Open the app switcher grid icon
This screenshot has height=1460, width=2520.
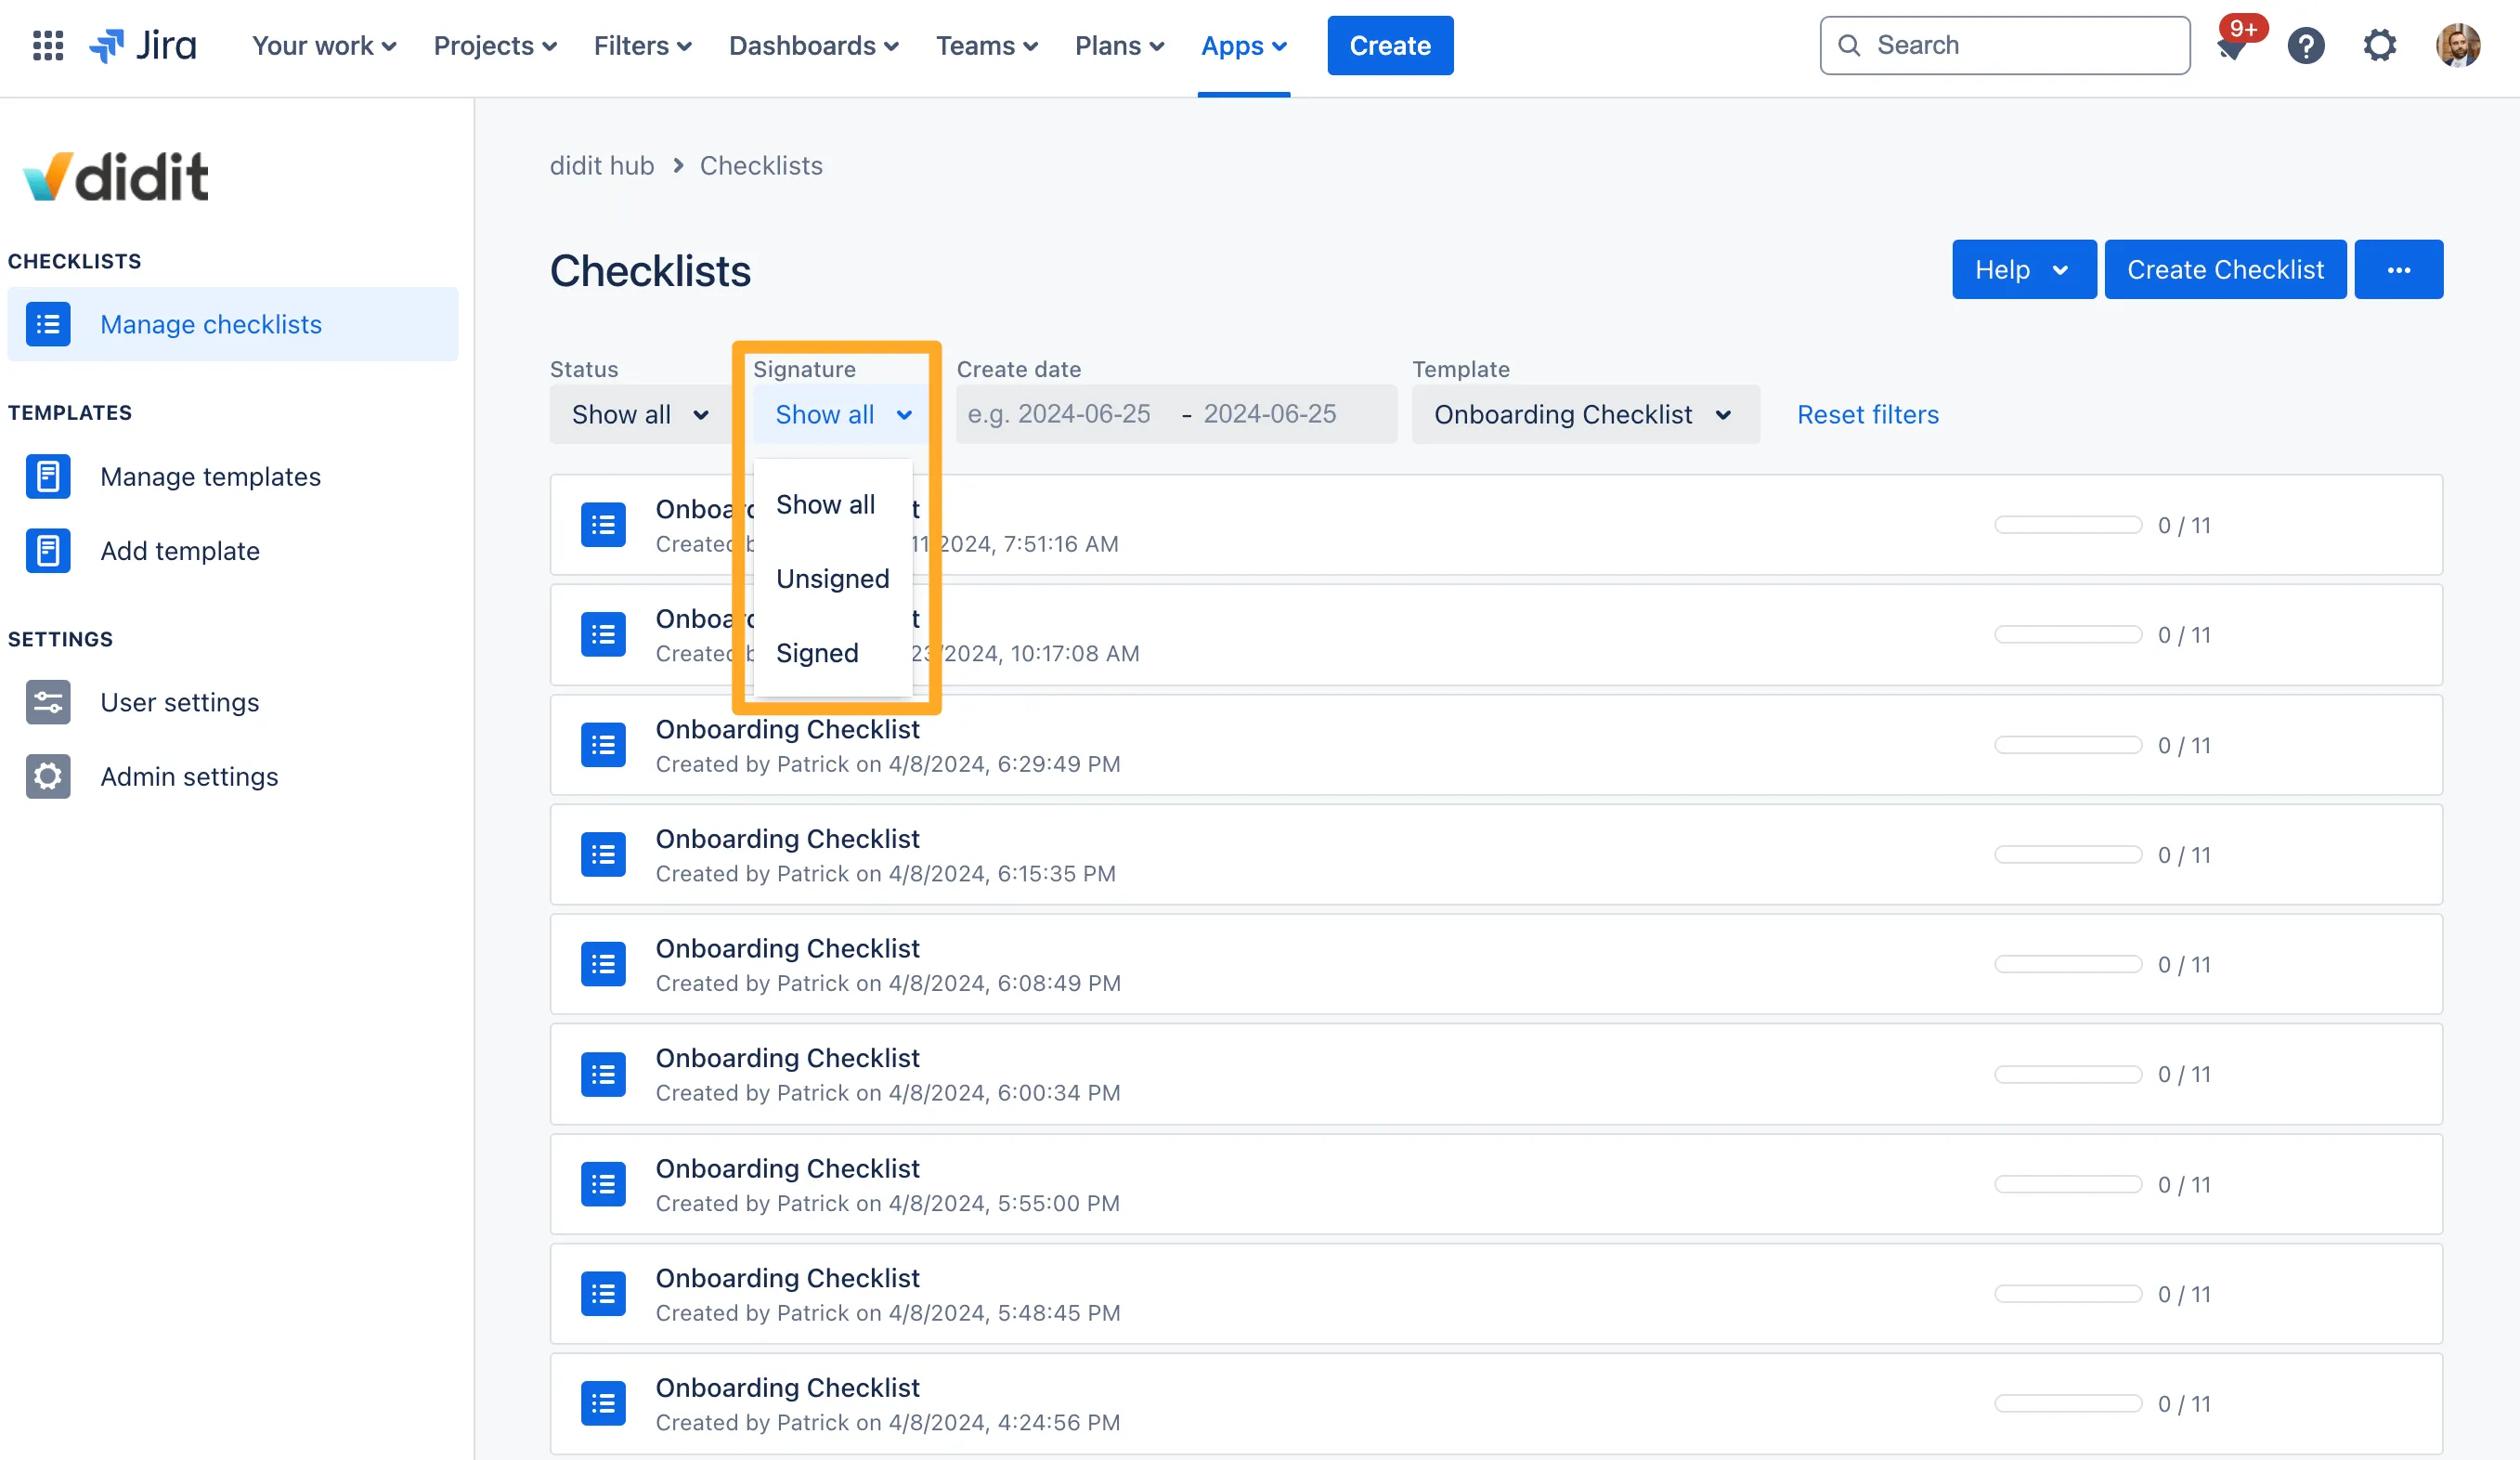(x=48, y=45)
